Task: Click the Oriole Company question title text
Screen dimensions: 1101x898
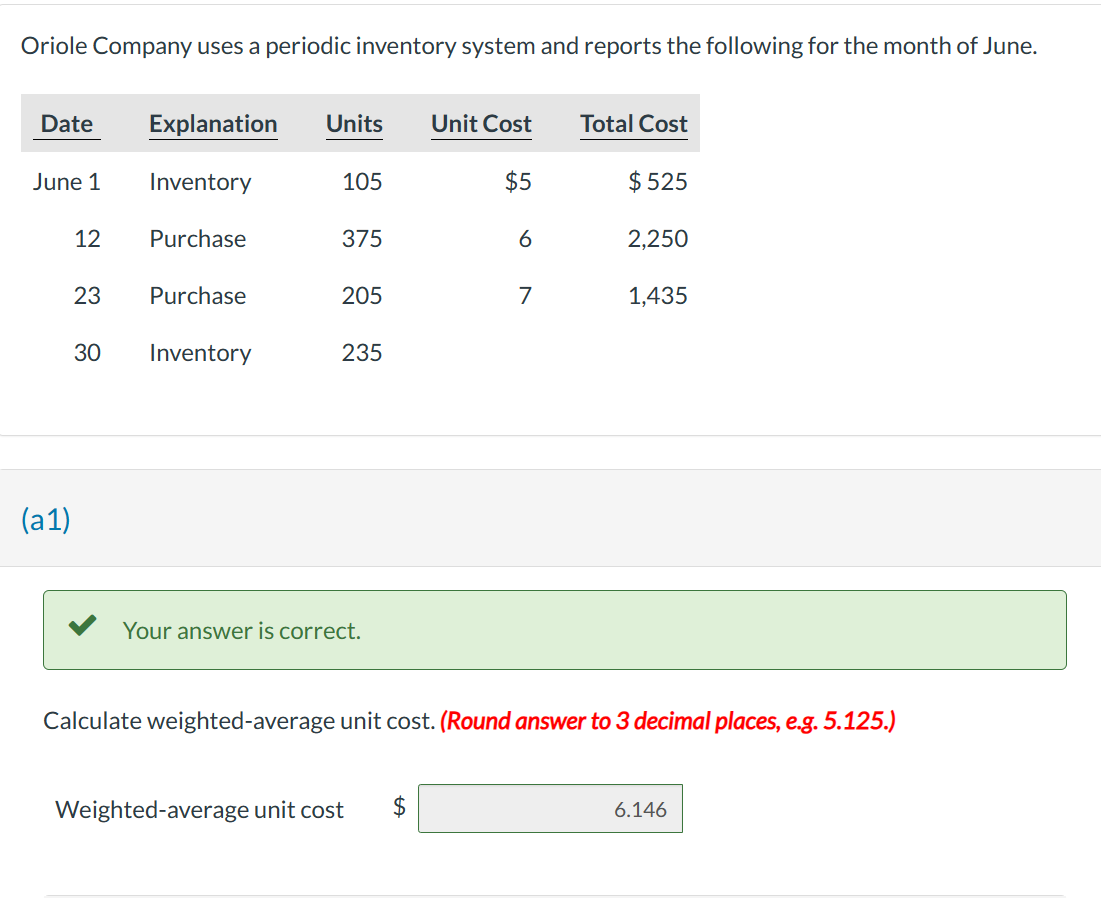Action: 530,45
